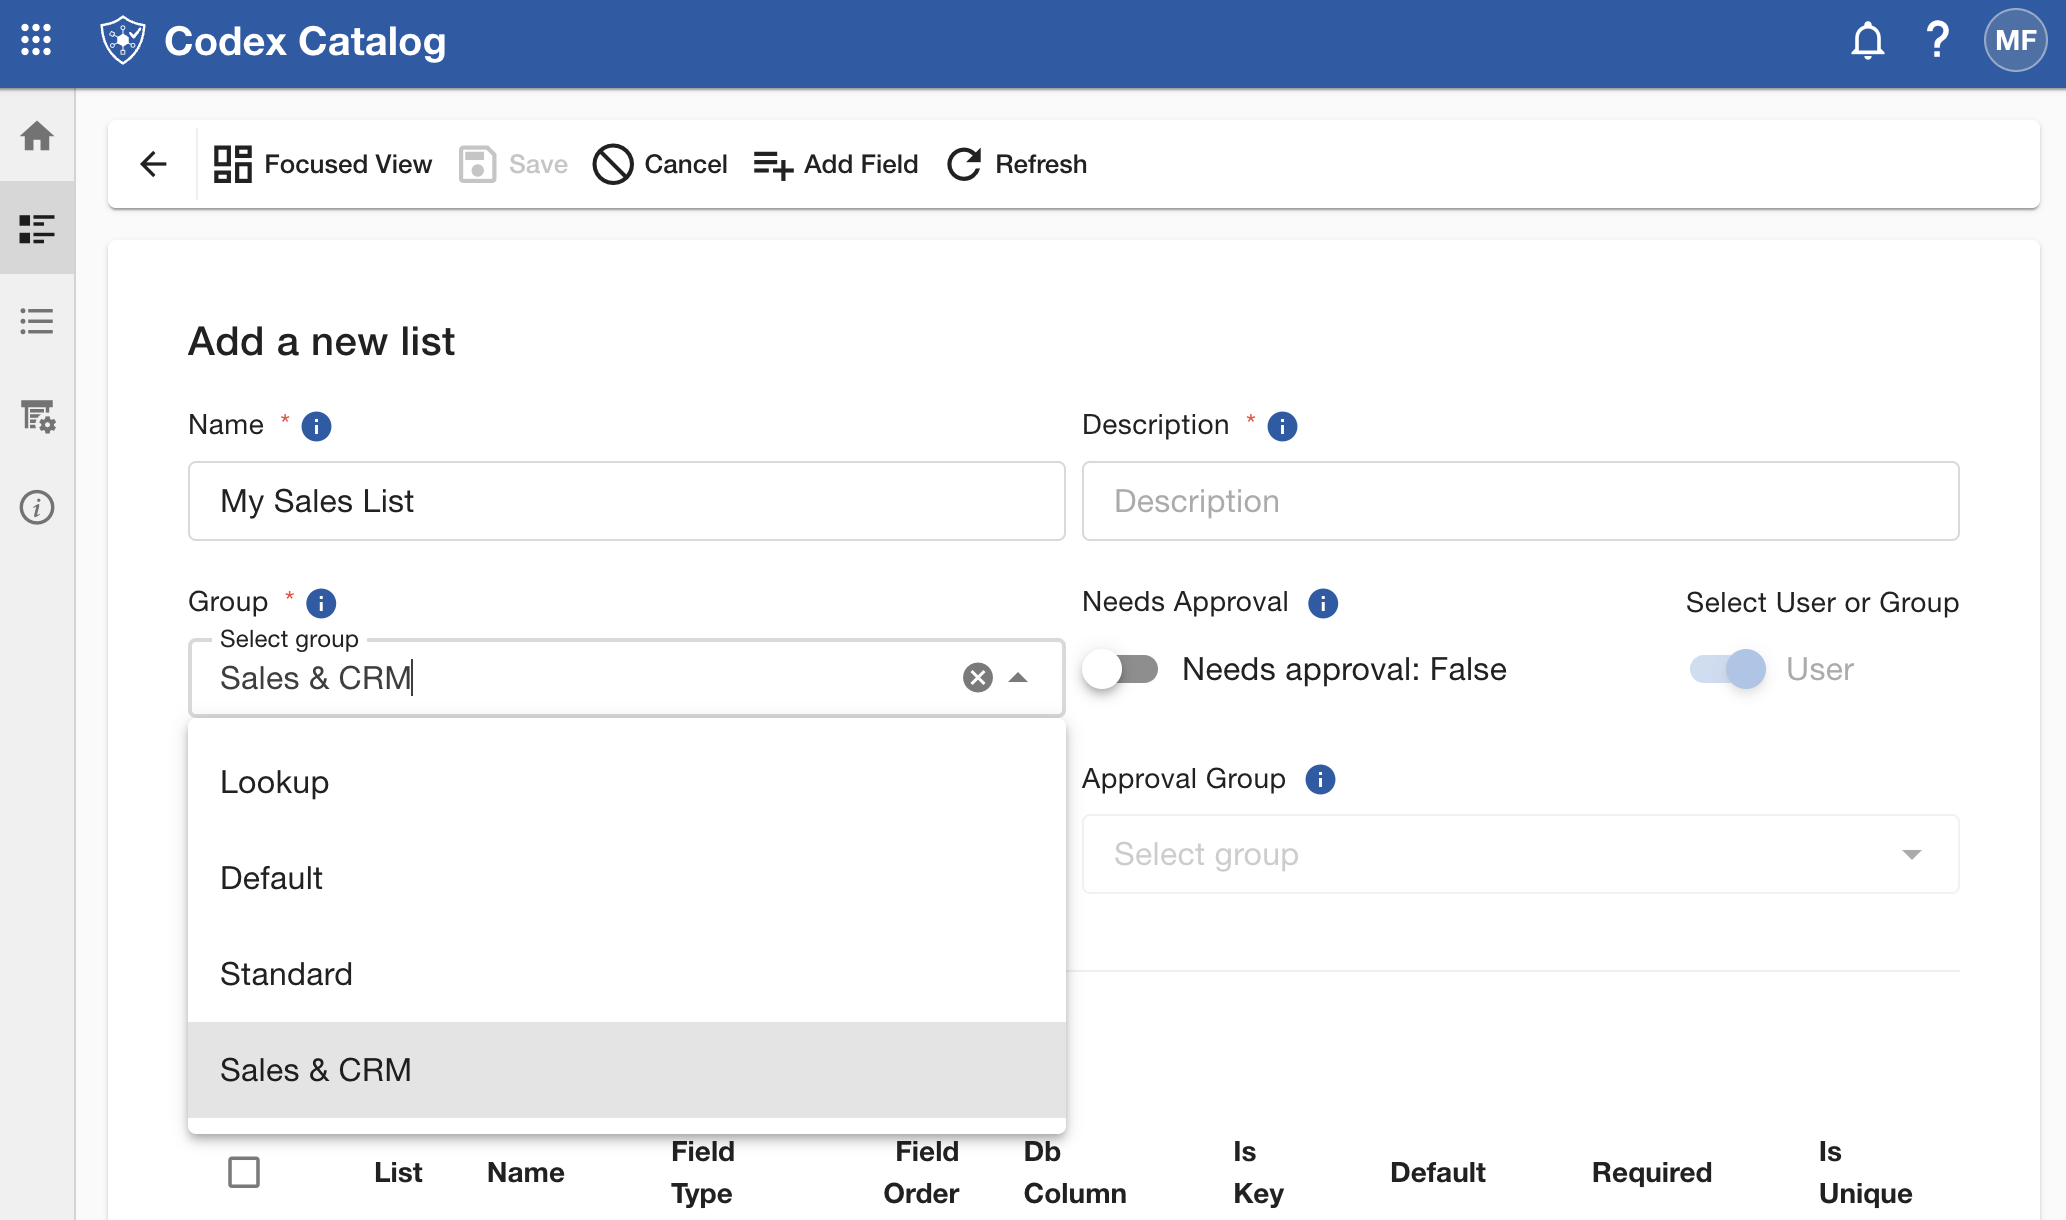Open the list definitions sidebar icon
2066x1220 pixels.
[x=37, y=228]
